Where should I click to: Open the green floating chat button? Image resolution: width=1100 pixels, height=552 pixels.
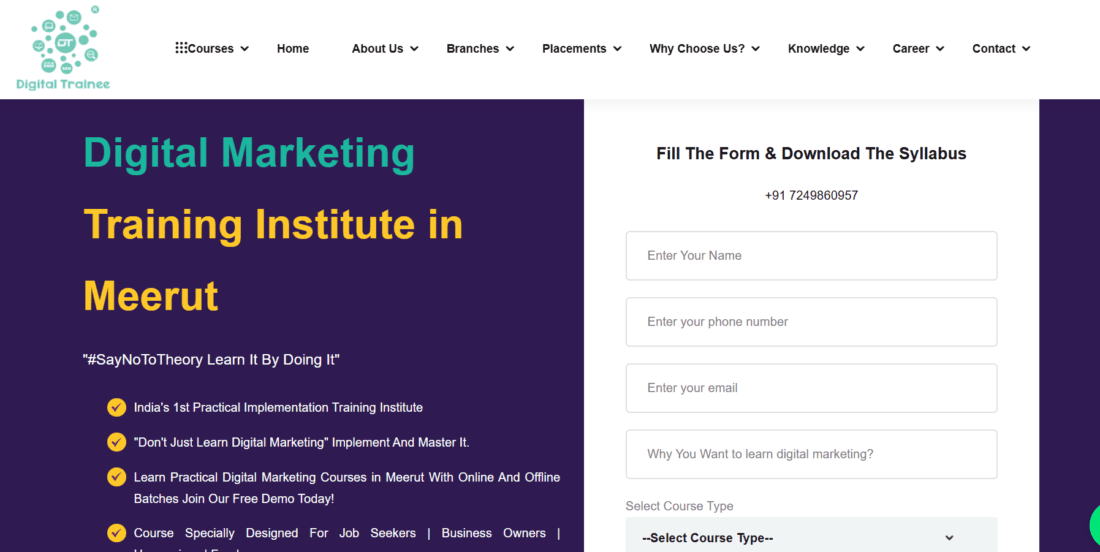coord(1094,524)
